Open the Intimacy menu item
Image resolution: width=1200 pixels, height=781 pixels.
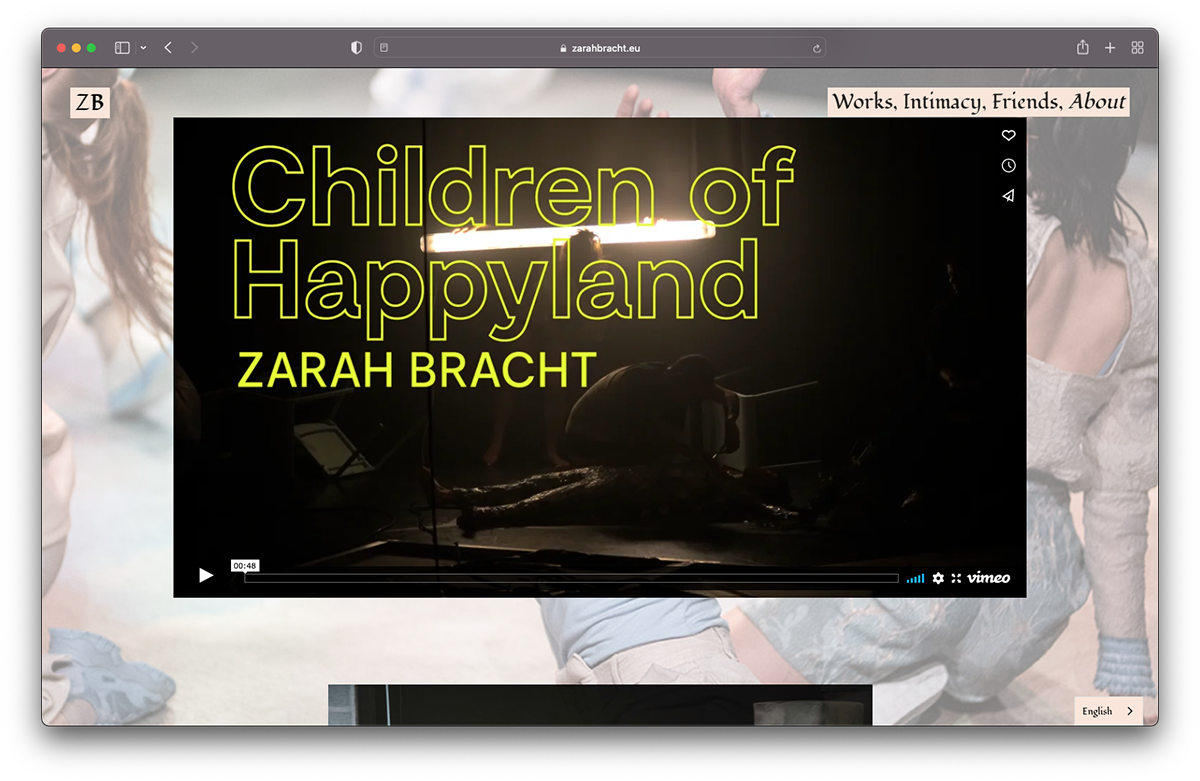tap(945, 101)
